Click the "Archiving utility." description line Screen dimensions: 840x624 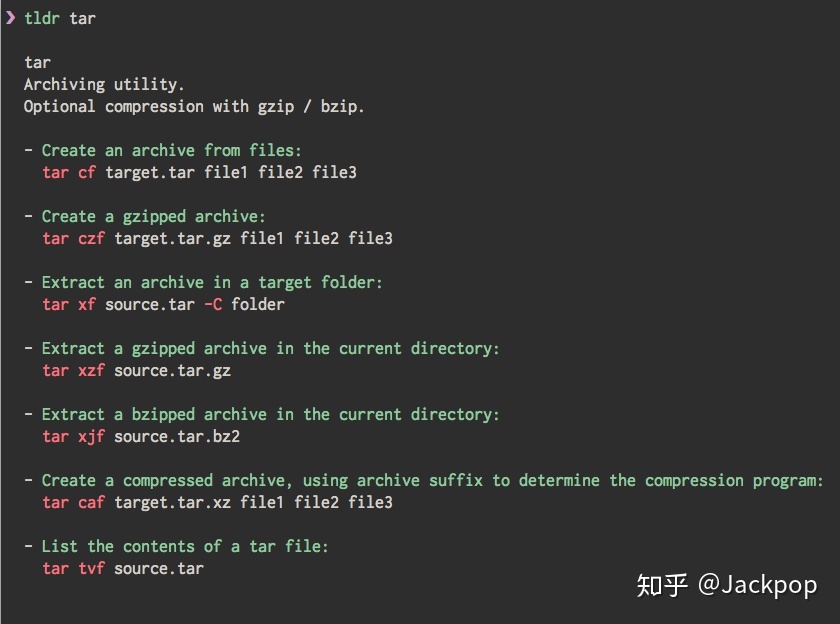(104, 84)
